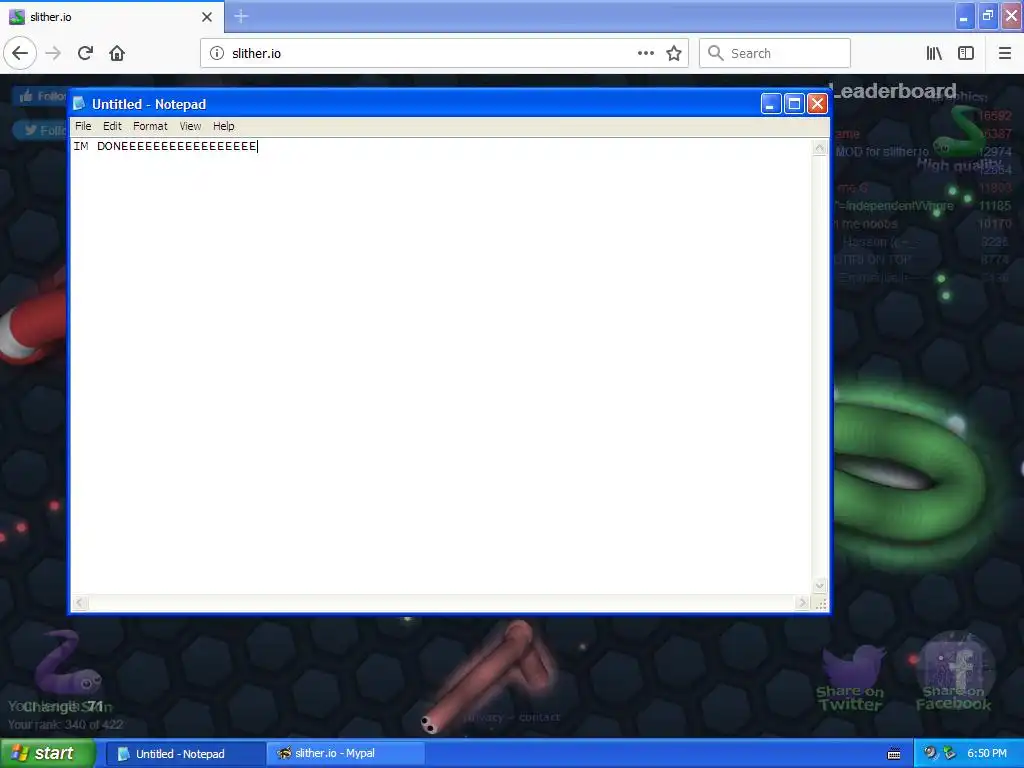
Task: Maximize the Notepad window
Action: (x=794, y=104)
